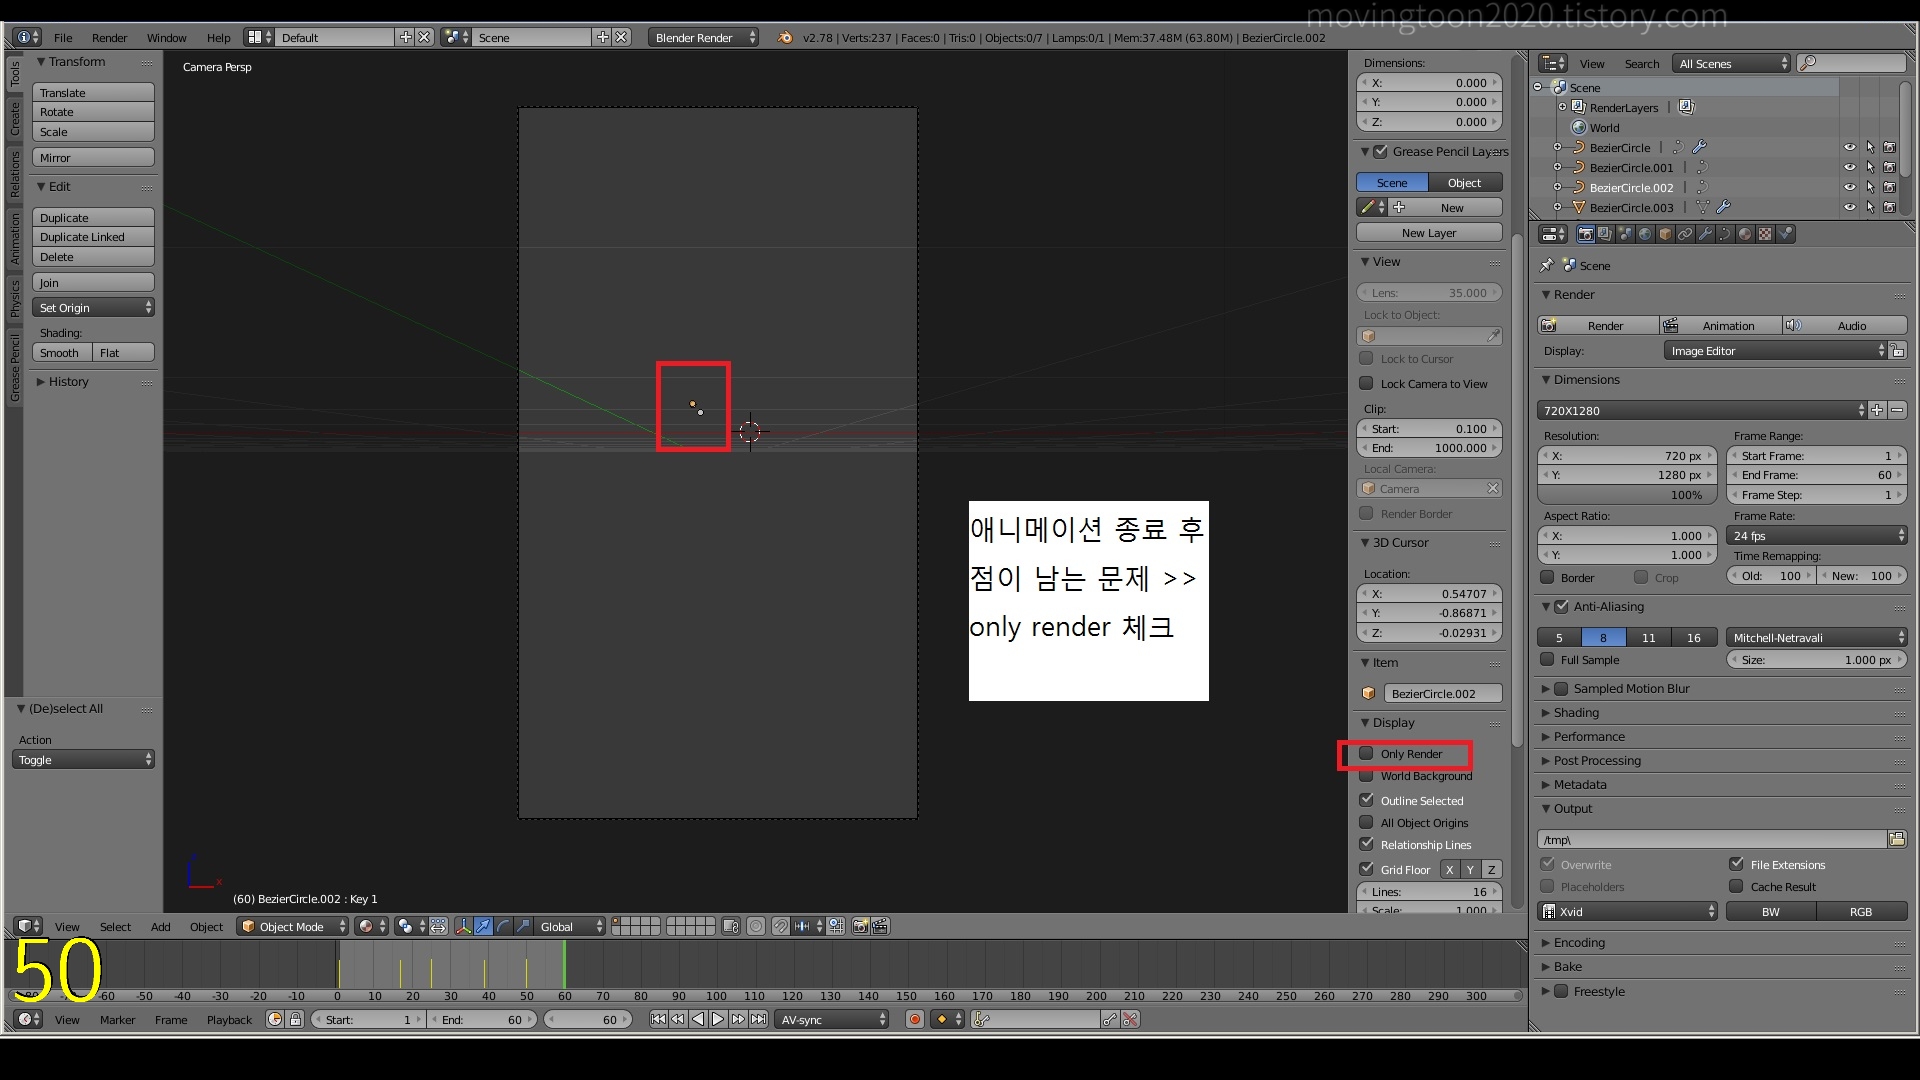This screenshot has height=1080, width=1920.
Task: Click the resolution percentage 100% slider
Action: click(1627, 496)
